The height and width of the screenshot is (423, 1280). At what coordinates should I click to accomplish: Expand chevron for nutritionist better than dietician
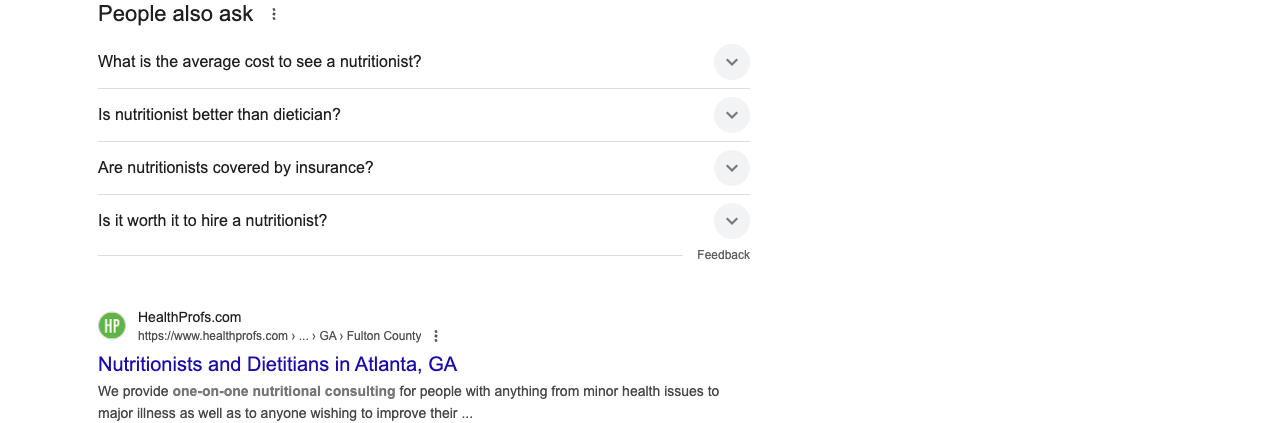pyautogui.click(x=732, y=115)
